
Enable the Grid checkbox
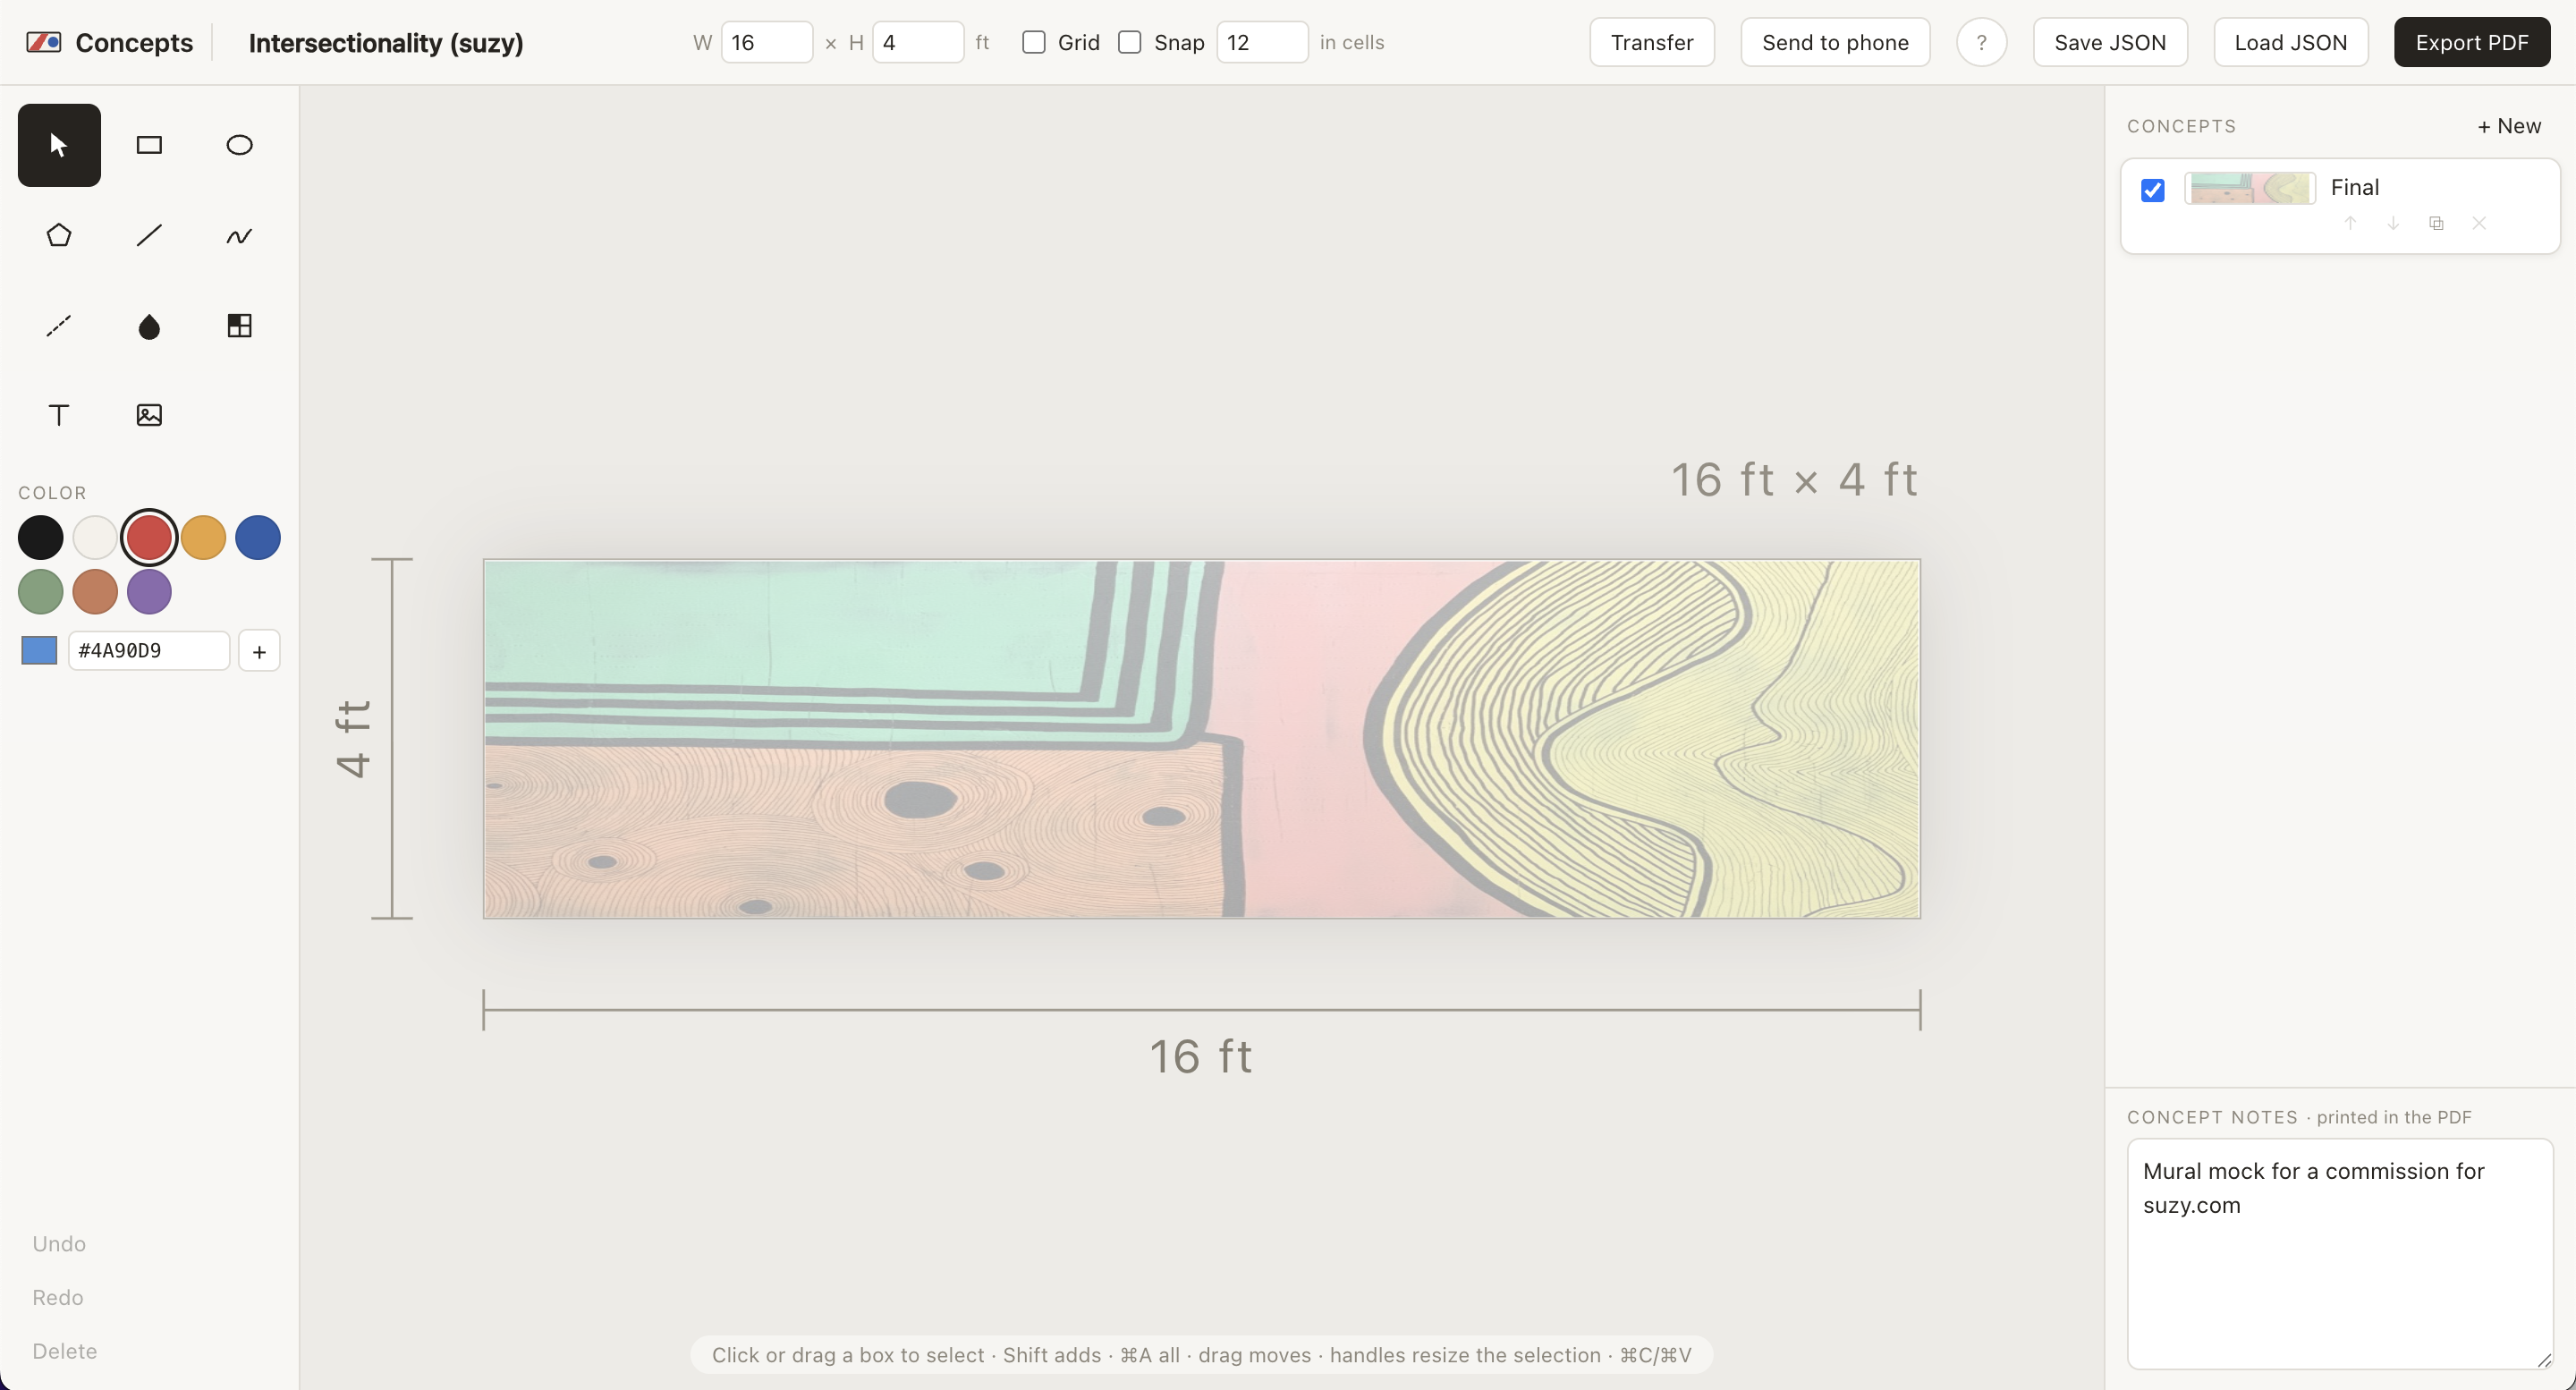1034,42
